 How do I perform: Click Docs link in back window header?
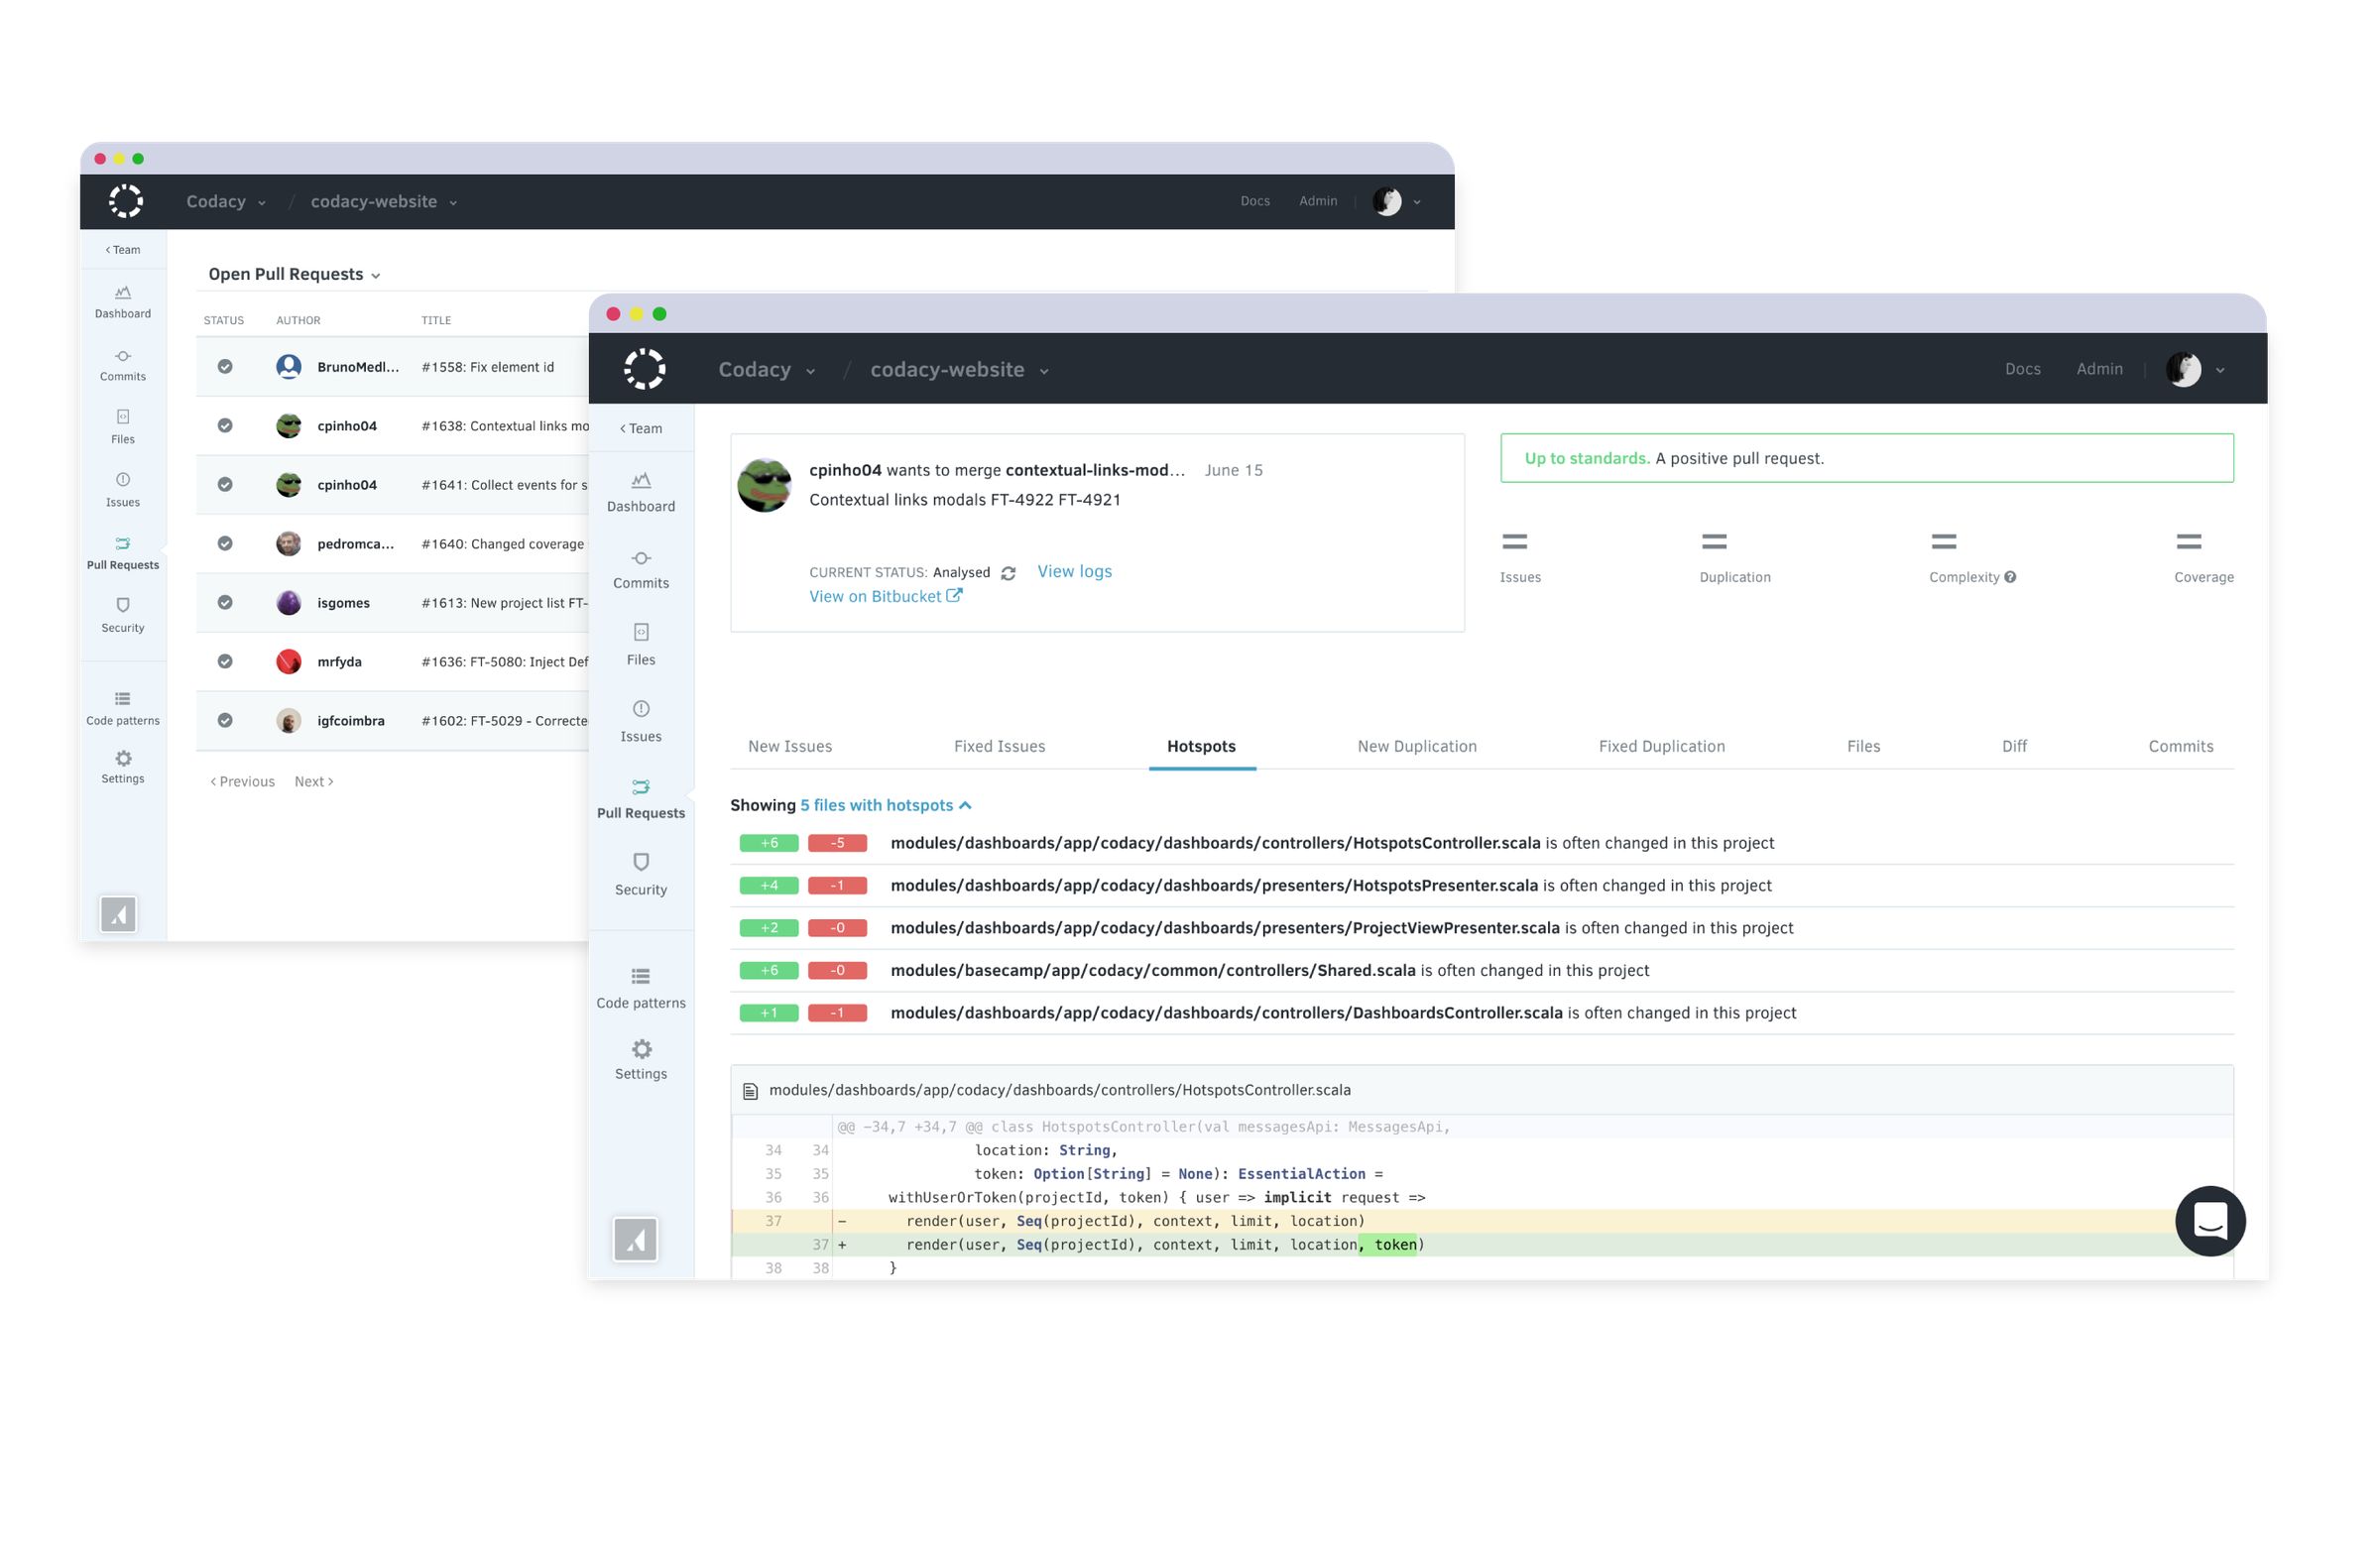coord(1255,201)
